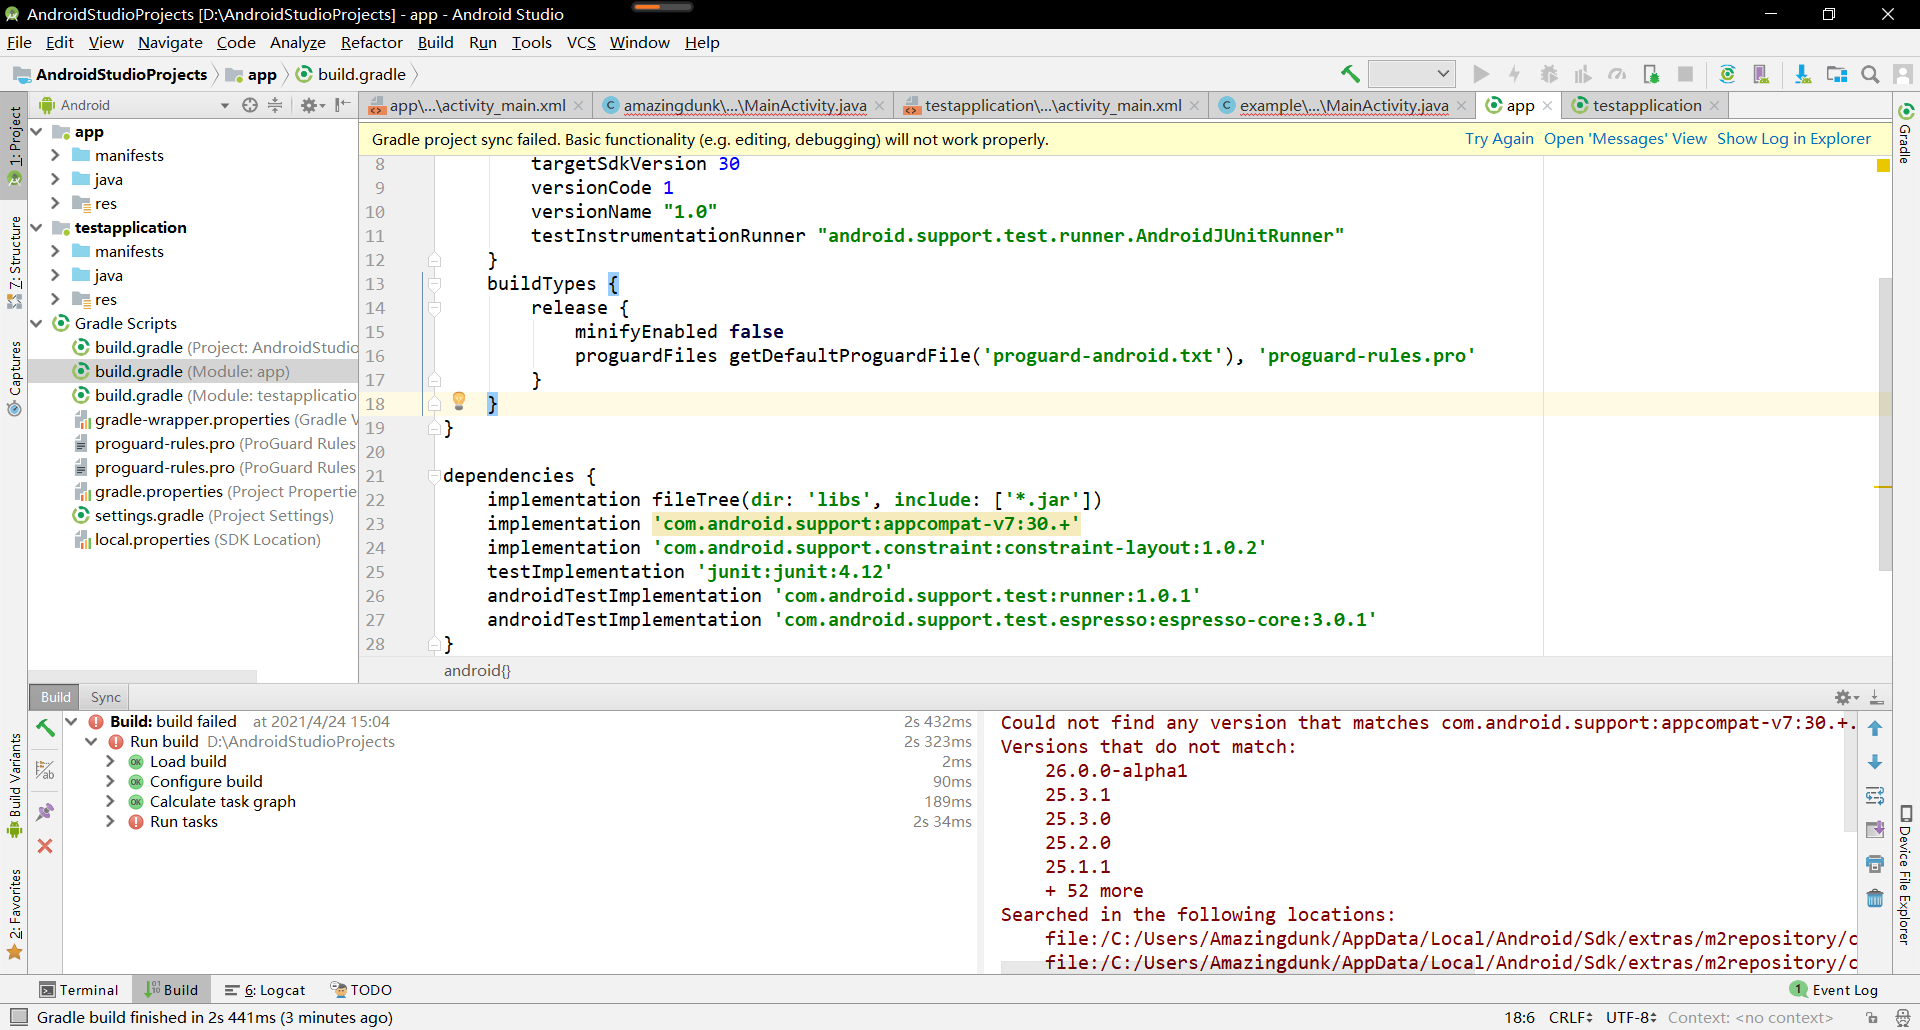Viewport: 1920px width, 1030px height.
Task: Expand the Run tasks node
Action: [110, 821]
